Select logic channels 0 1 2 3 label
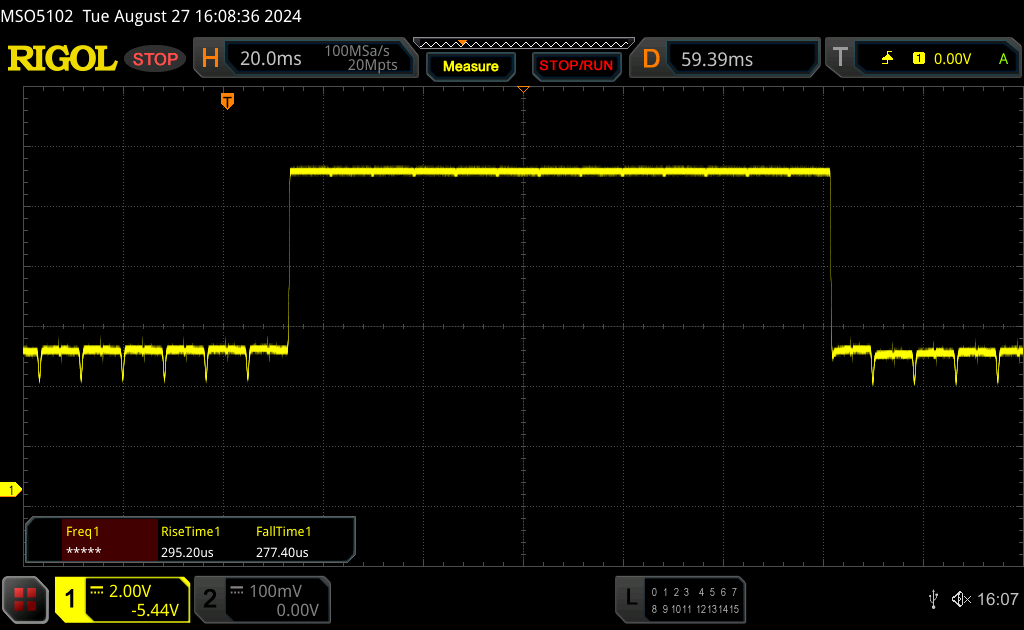 tap(670, 592)
